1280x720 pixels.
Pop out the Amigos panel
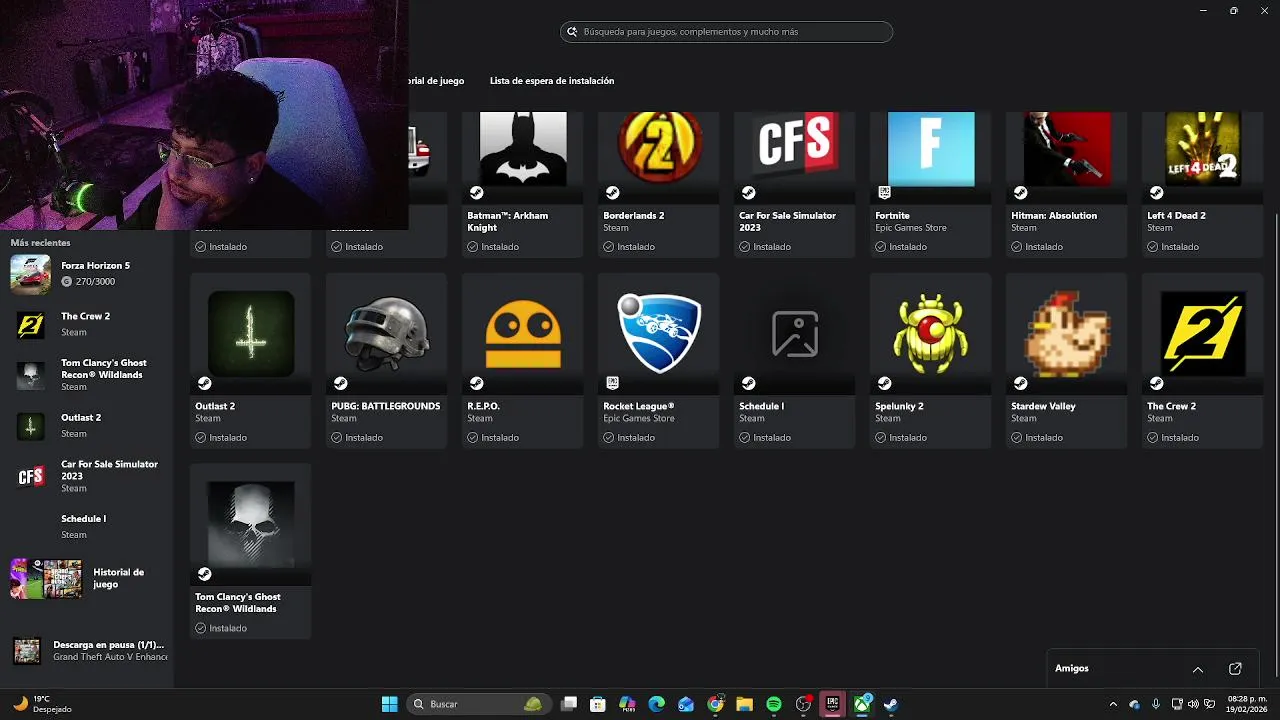coord(1235,668)
